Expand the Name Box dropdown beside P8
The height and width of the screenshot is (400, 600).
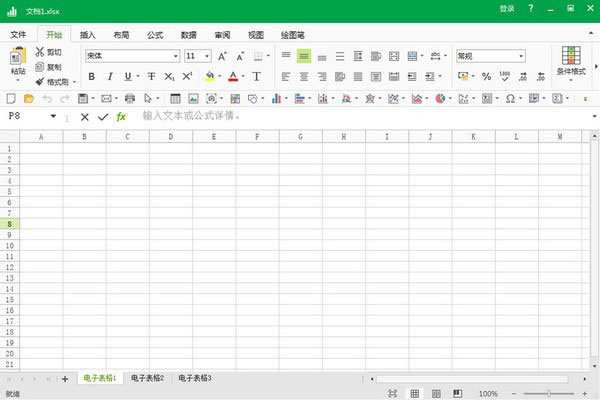tap(53, 116)
